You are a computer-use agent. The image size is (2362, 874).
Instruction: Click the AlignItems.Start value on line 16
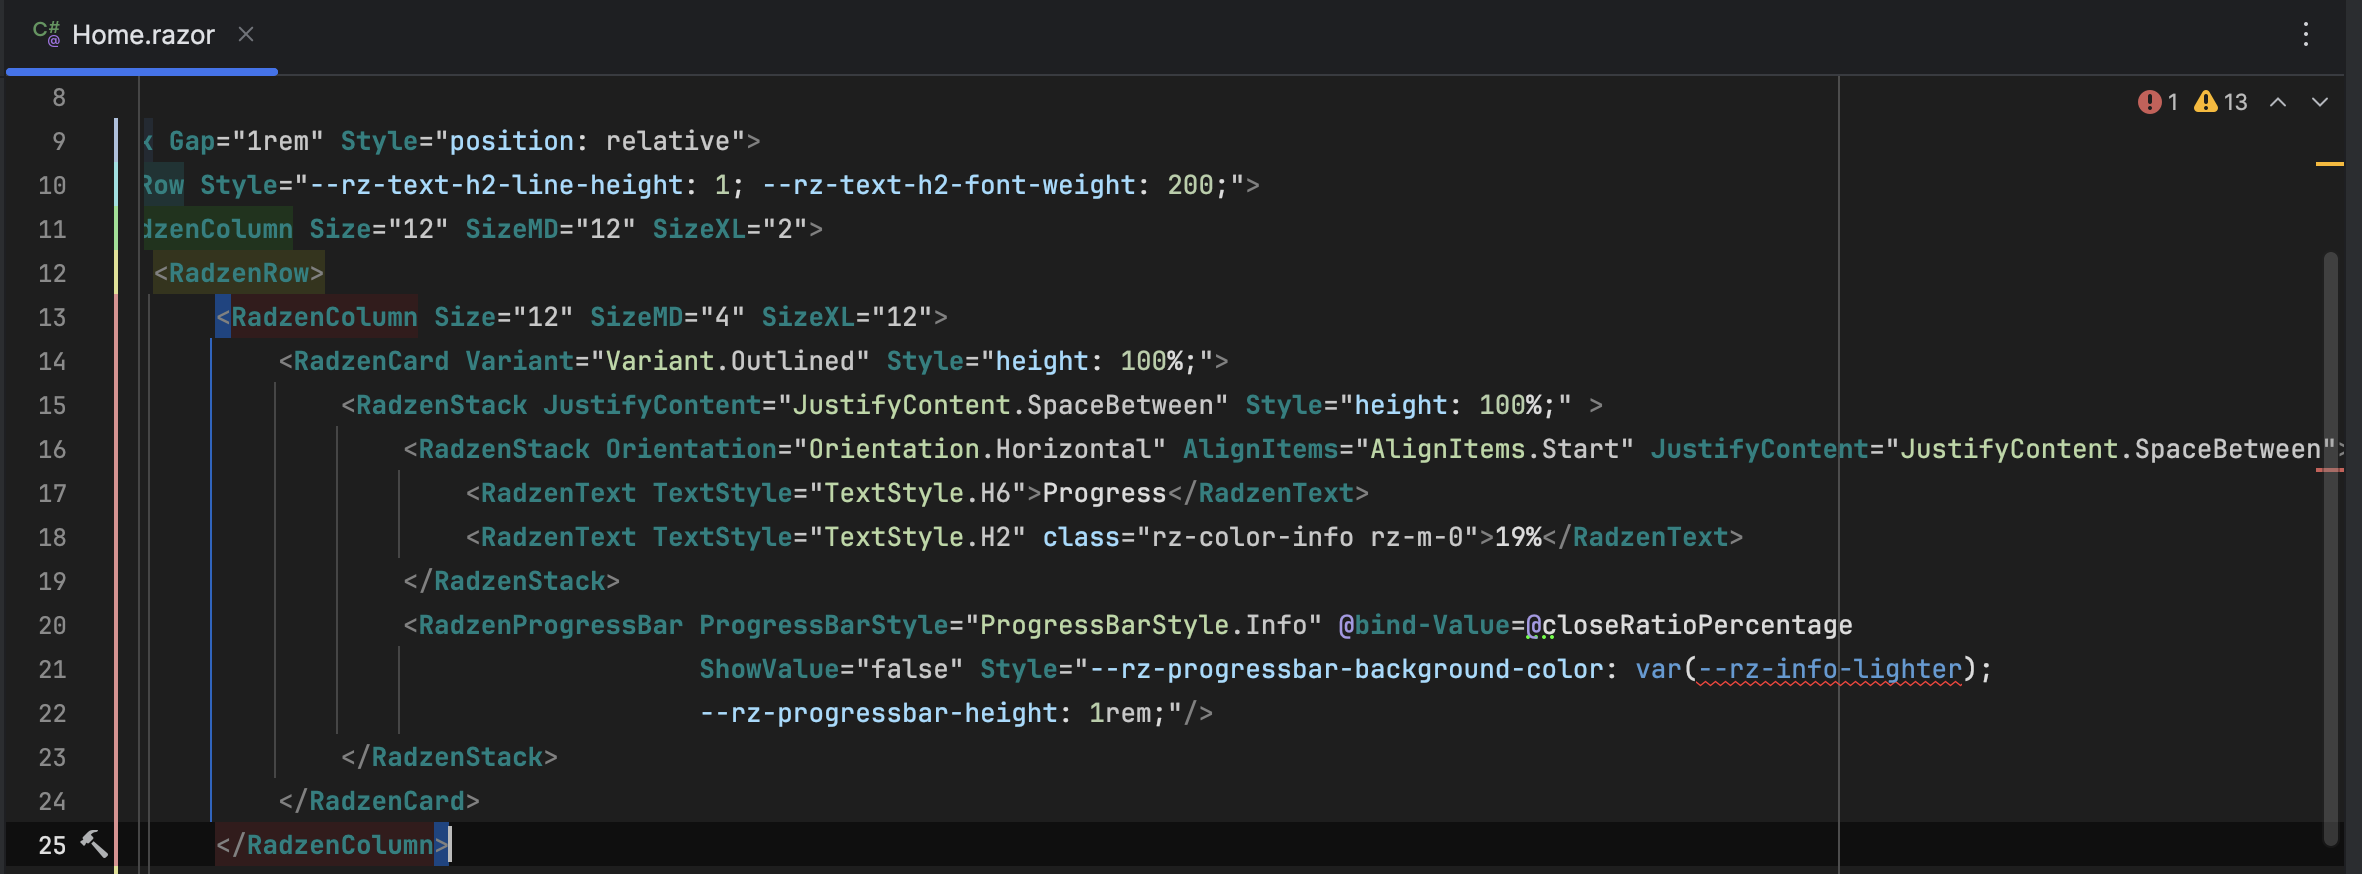pyautogui.click(x=1495, y=449)
